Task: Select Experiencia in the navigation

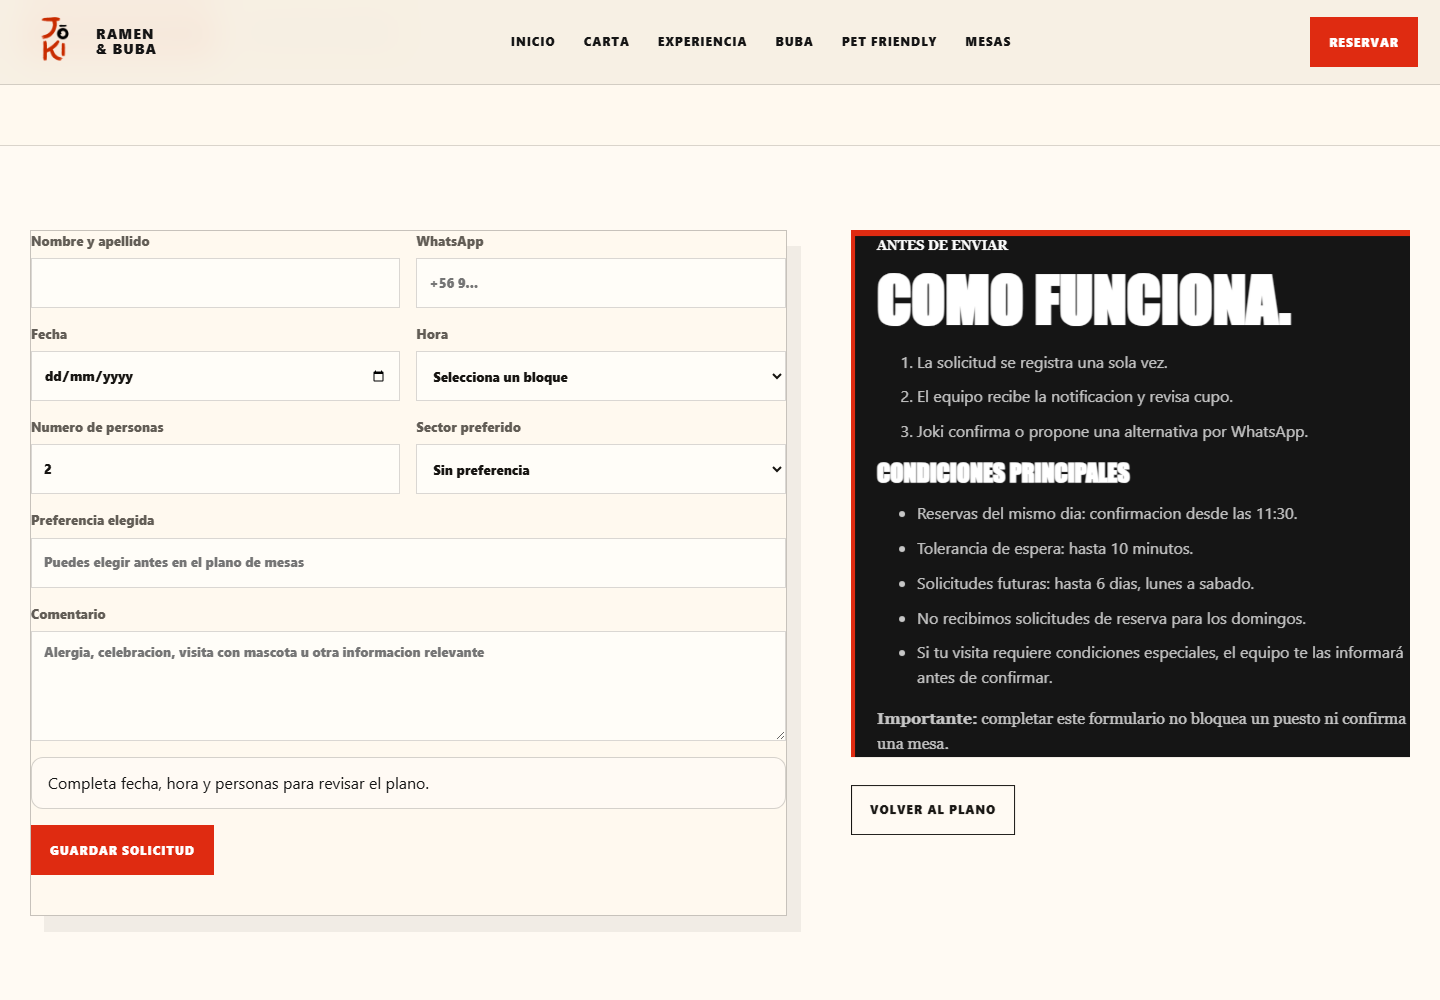Action: click(x=702, y=42)
